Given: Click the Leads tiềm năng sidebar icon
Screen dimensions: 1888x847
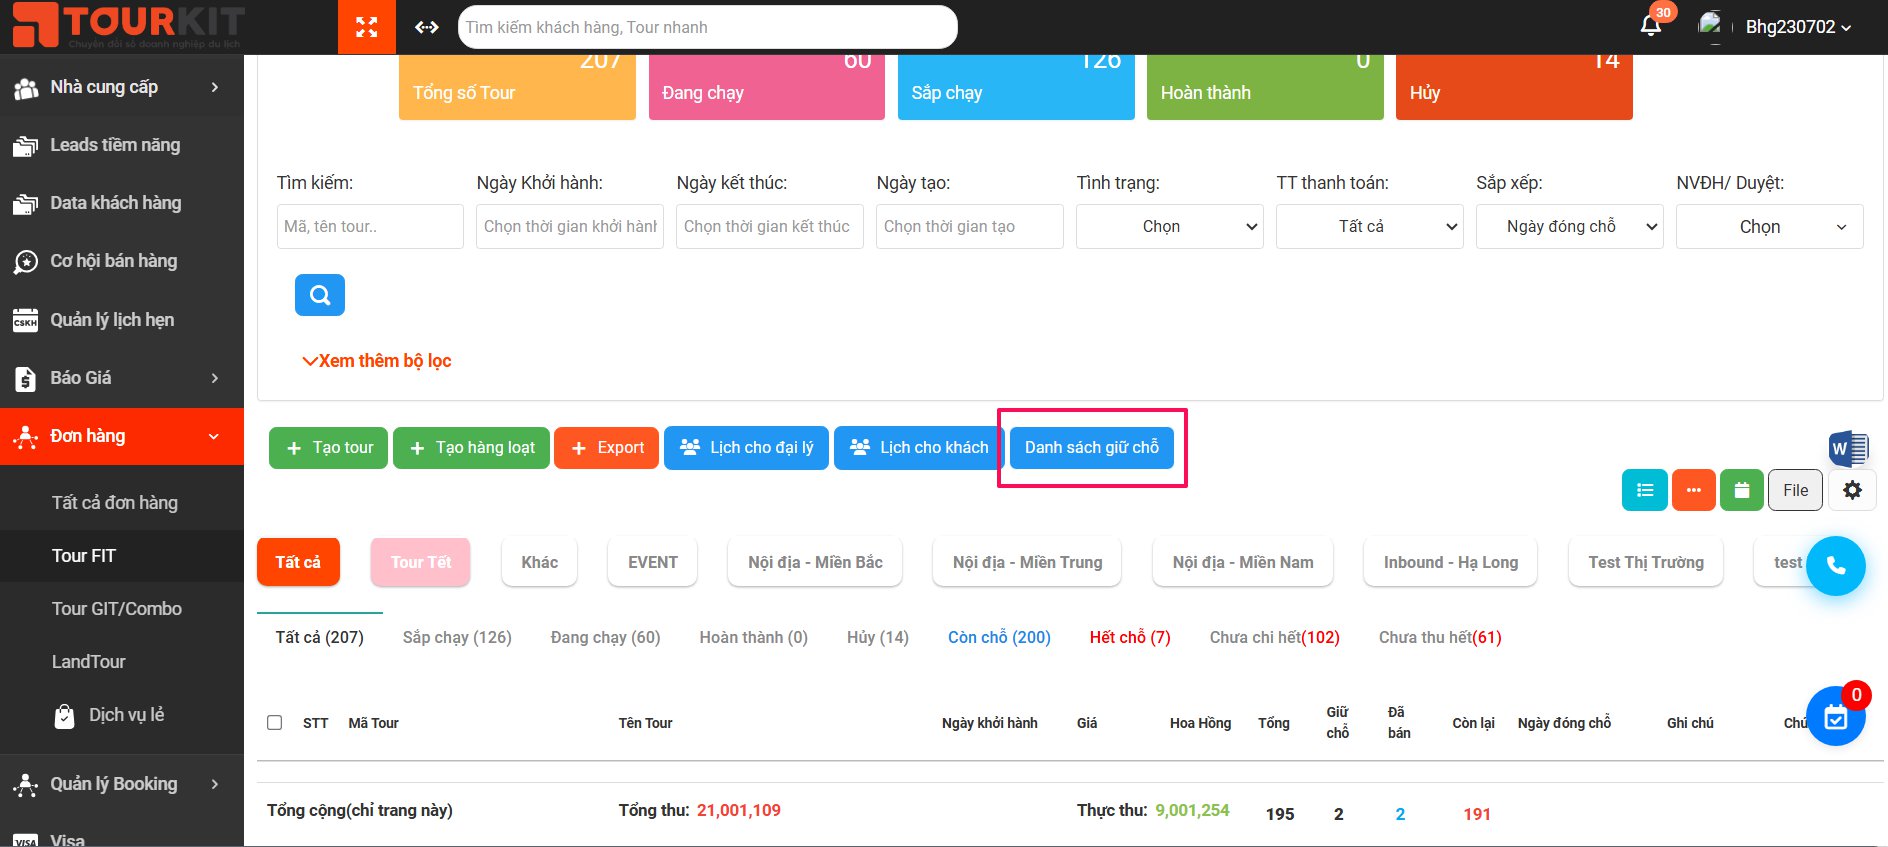Looking at the screenshot, I should pos(25,146).
